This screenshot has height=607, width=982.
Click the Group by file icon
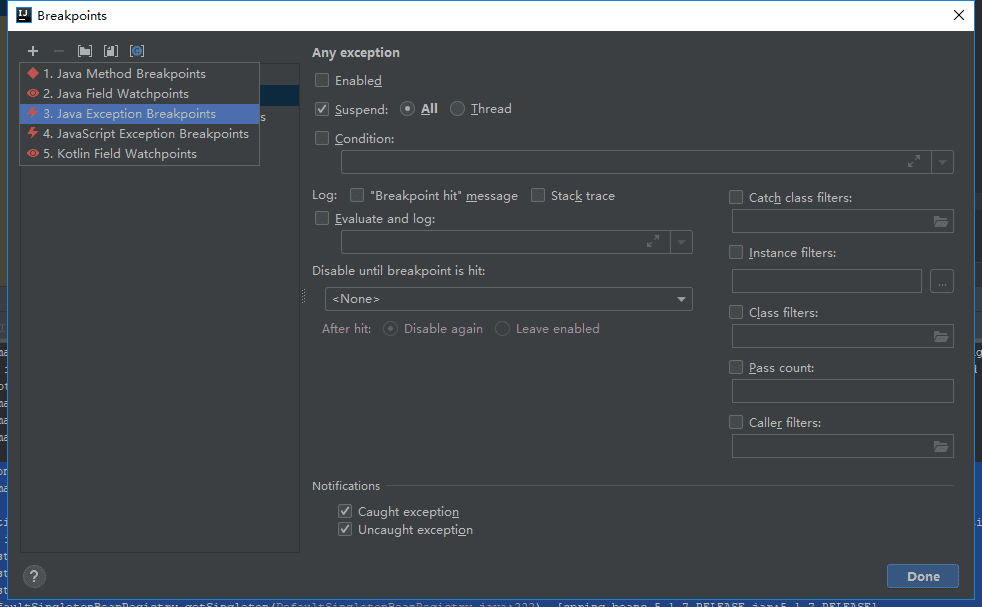111,51
